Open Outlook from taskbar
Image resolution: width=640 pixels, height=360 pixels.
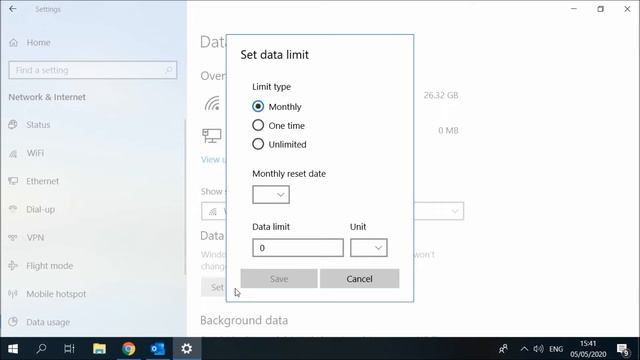tap(158, 349)
